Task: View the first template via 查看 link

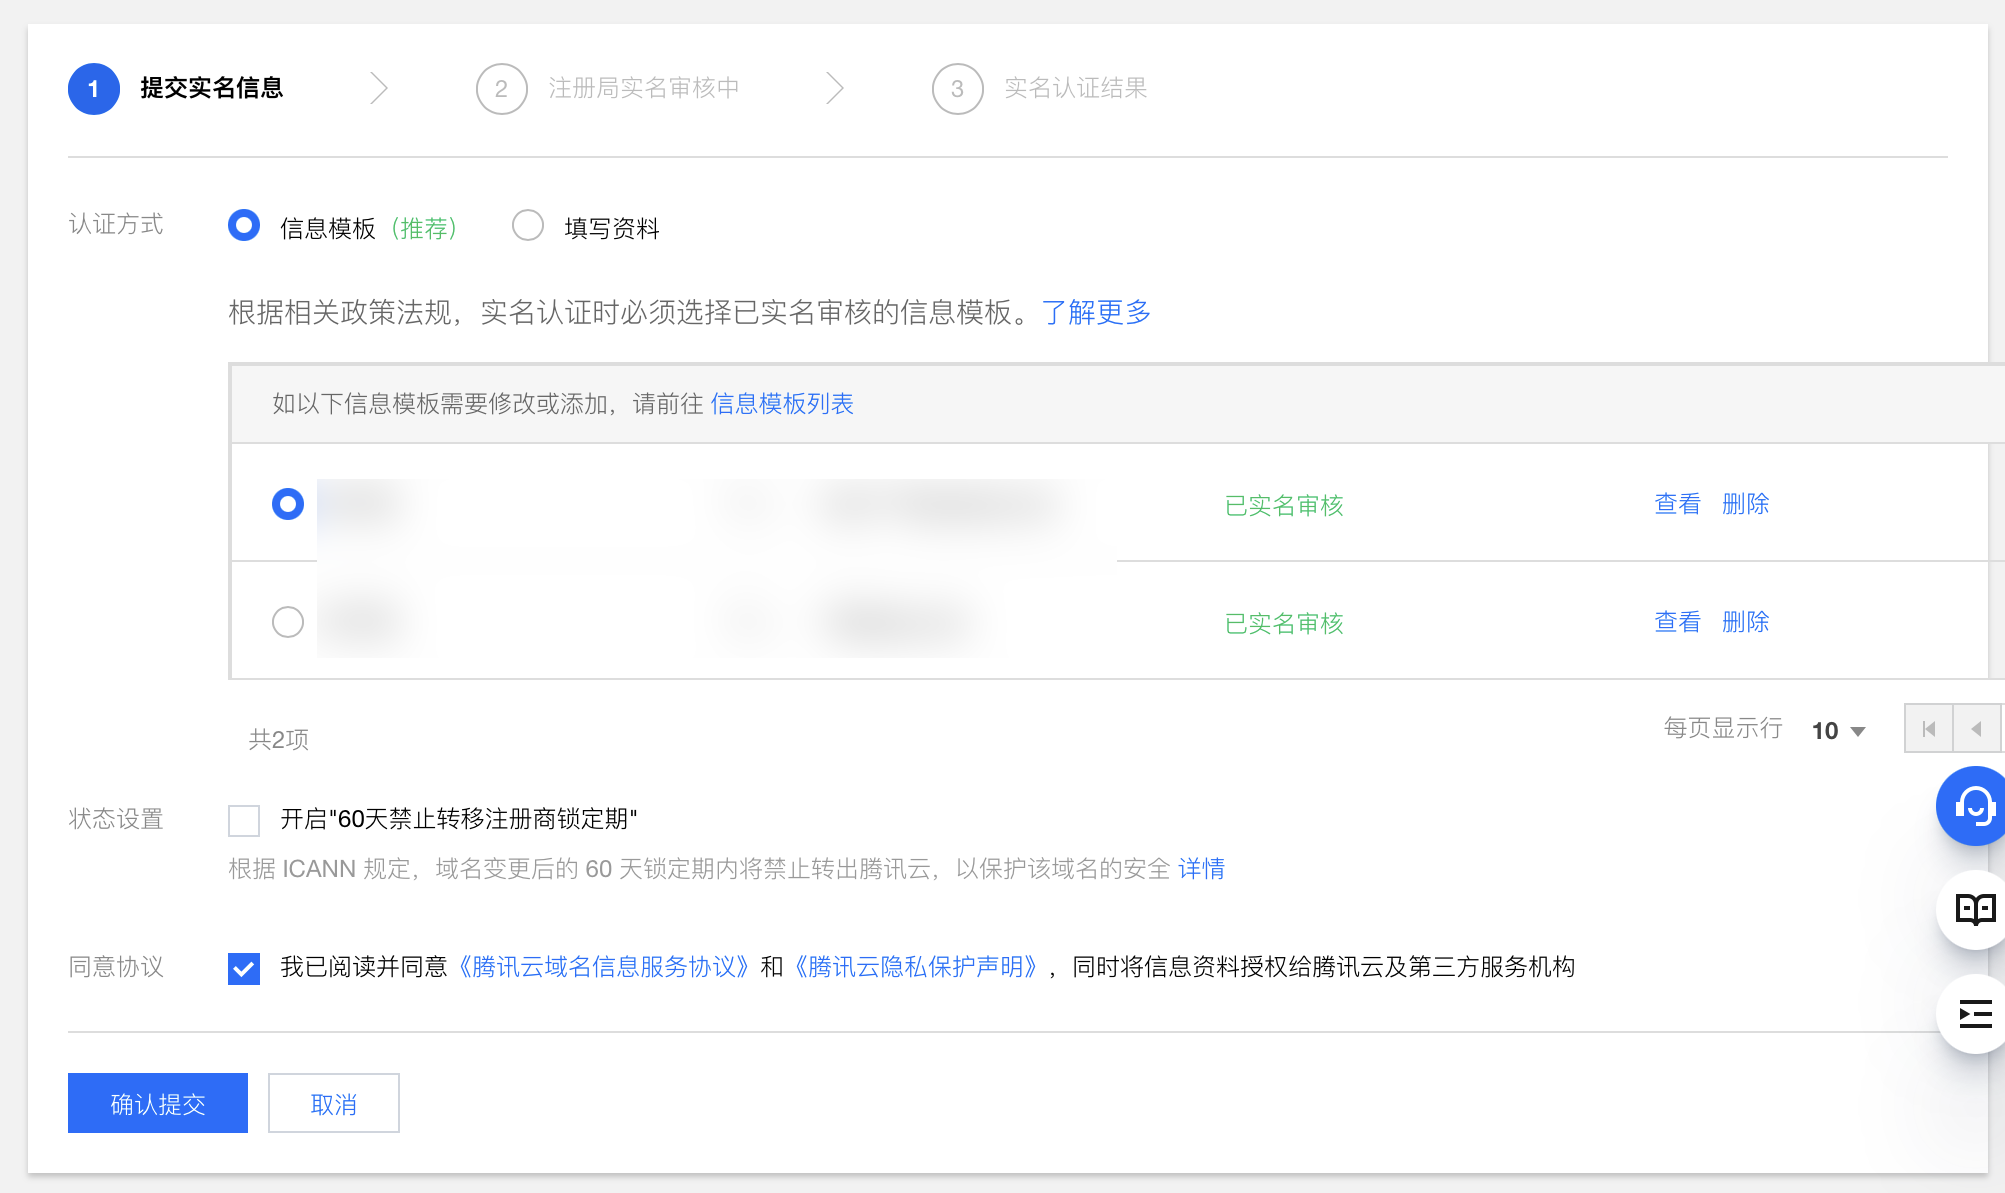Action: click(1676, 504)
